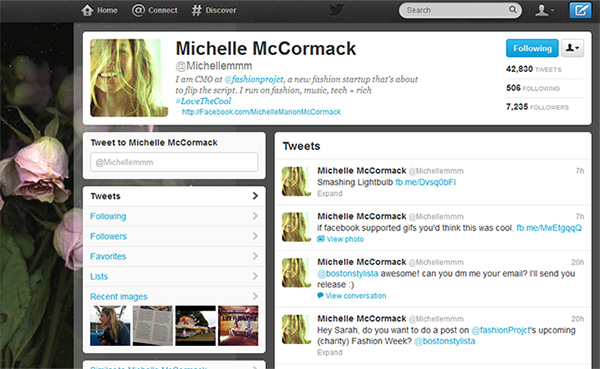The height and width of the screenshot is (369, 600).
Task: Click the Connect nav label
Action: tap(163, 10)
